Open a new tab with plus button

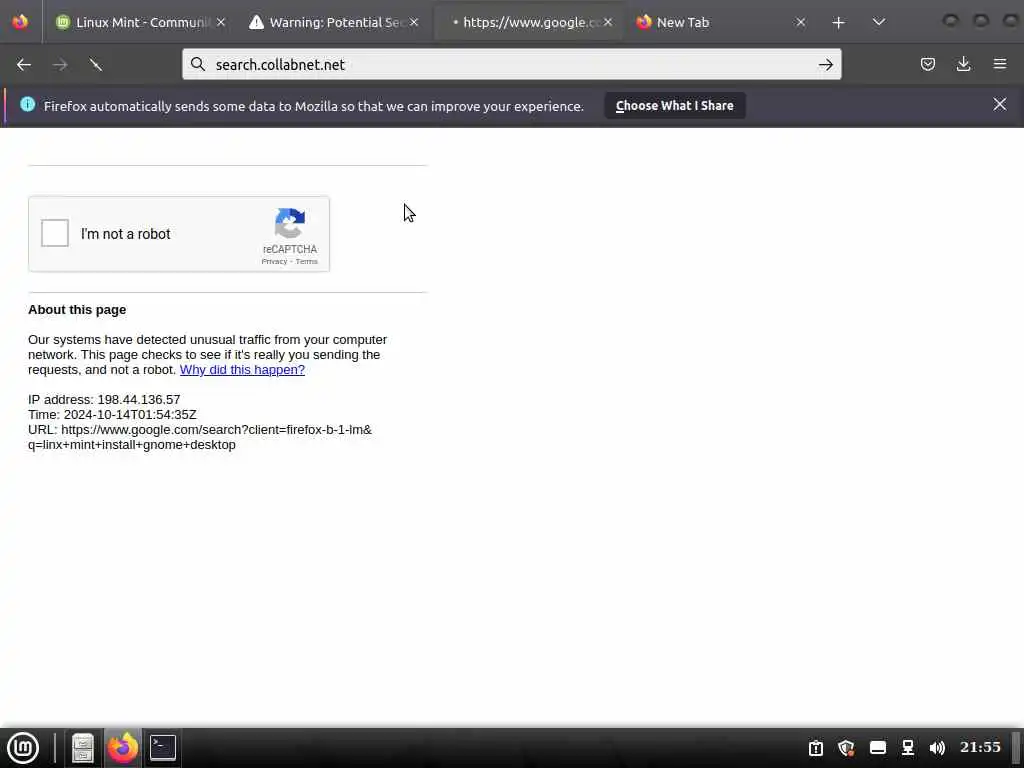point(839,23)
